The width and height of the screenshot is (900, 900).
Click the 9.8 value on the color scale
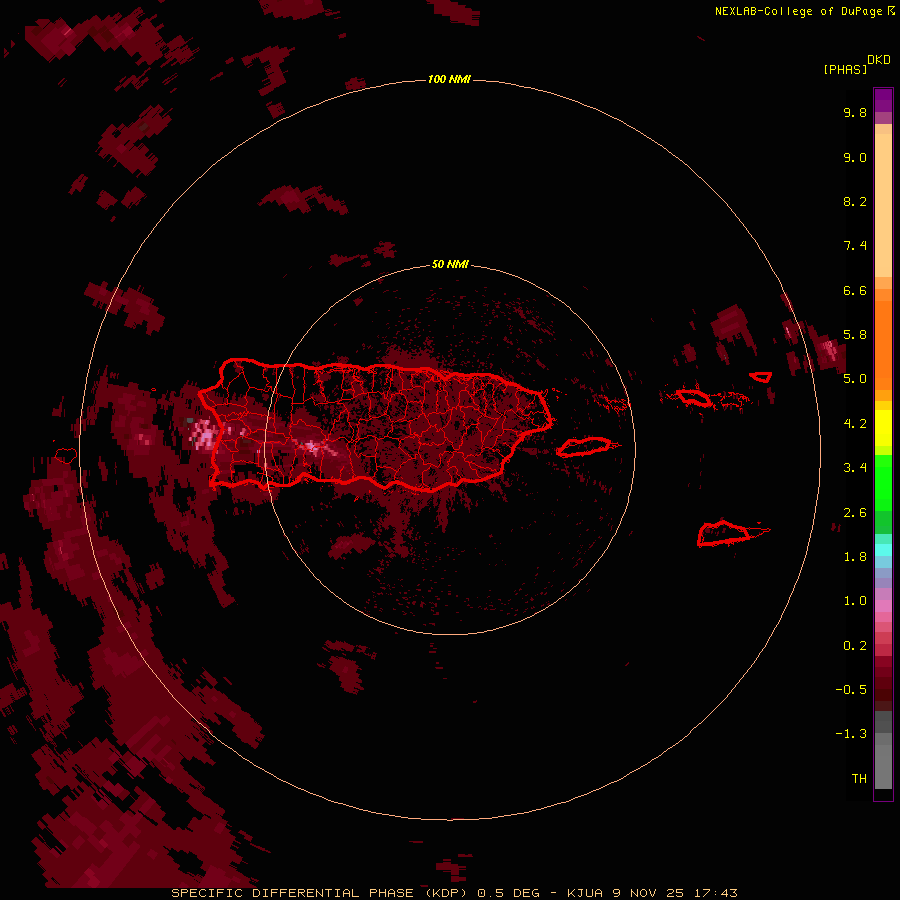pyautogui.click(x=855, y=112)
